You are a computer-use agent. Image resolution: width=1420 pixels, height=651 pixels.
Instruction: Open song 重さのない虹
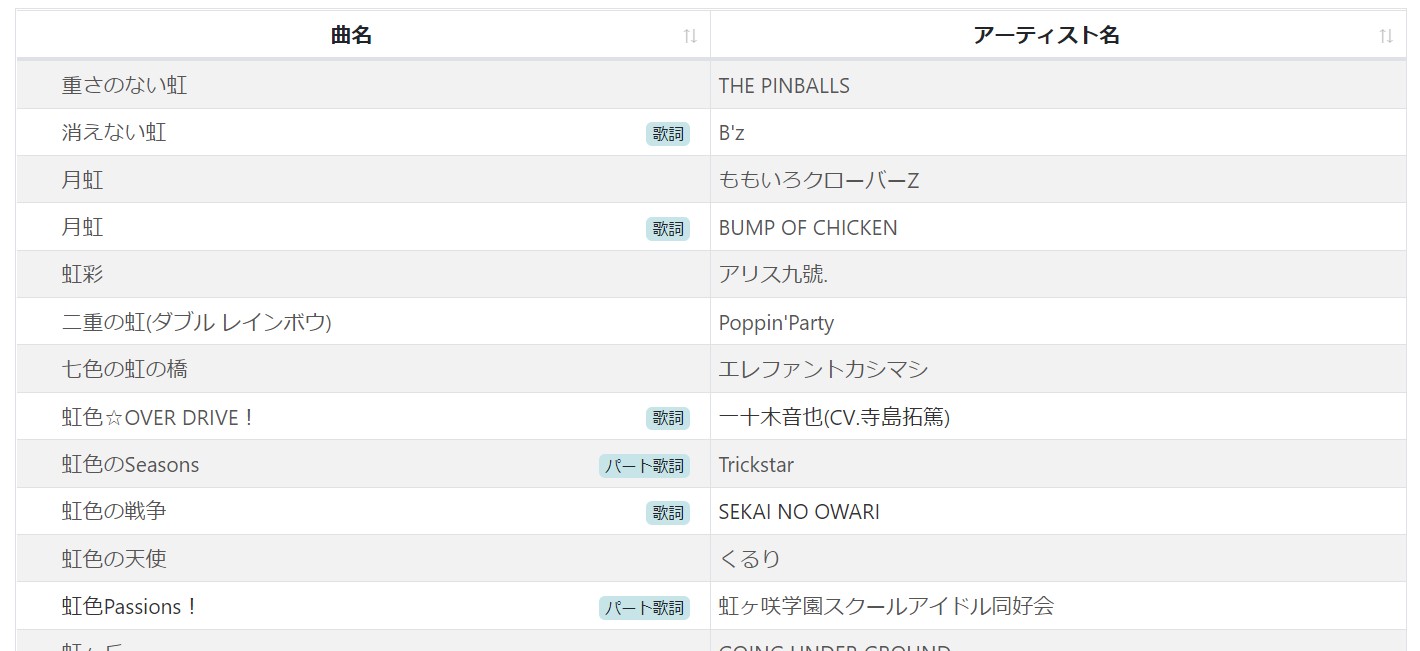pos(124,86)
